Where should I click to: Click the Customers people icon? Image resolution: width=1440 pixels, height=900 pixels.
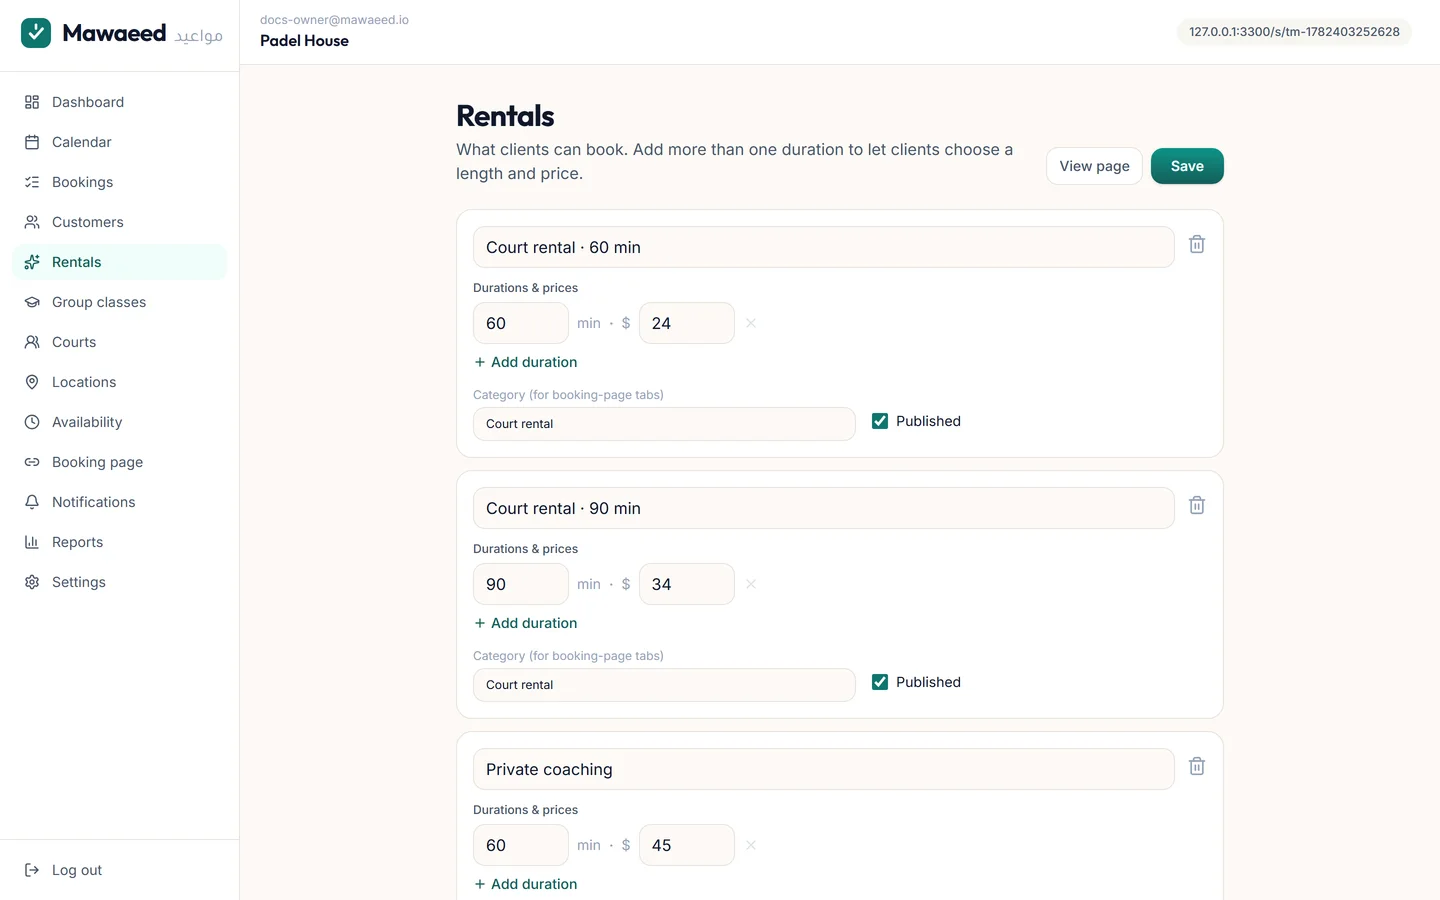(x=32, y=222)
